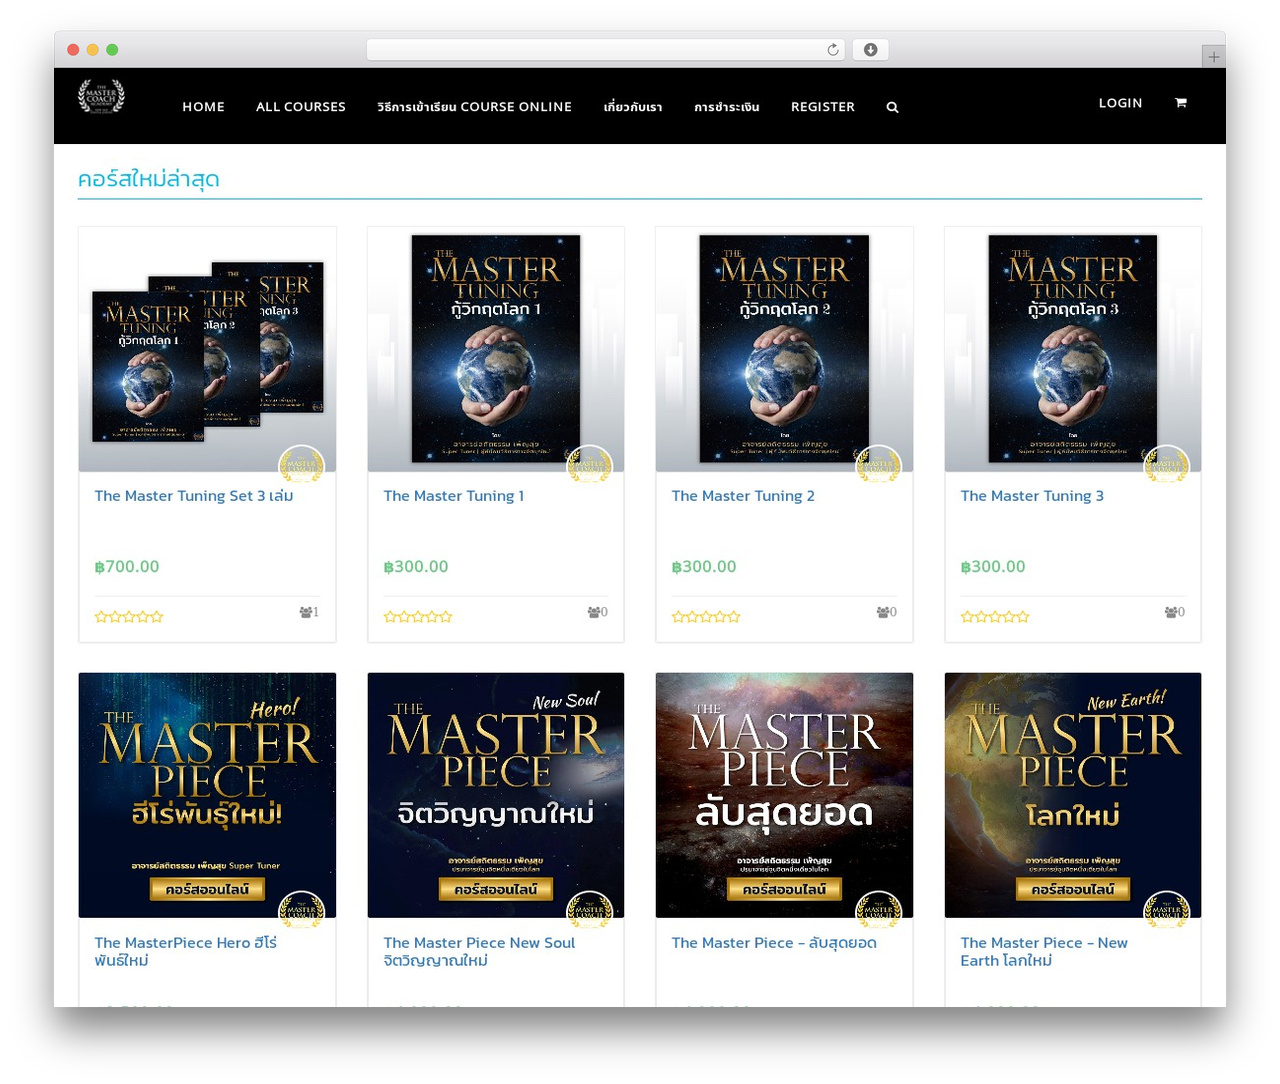Image resolution: width=1280 pixels, height=1084 pixels.
Task: Click star rating under Master Tuning 2
Action: 706,617
